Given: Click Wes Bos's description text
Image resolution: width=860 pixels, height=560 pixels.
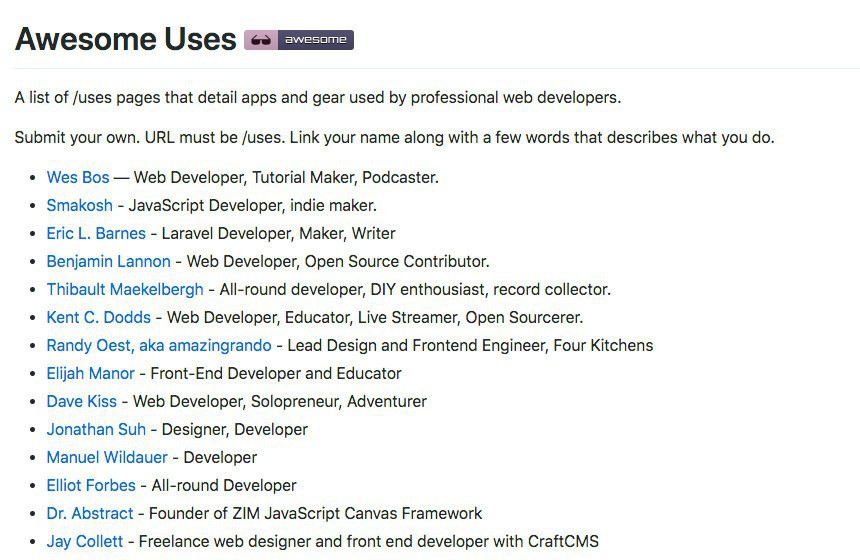Looking at the screenshot, I should coord(286,177).
